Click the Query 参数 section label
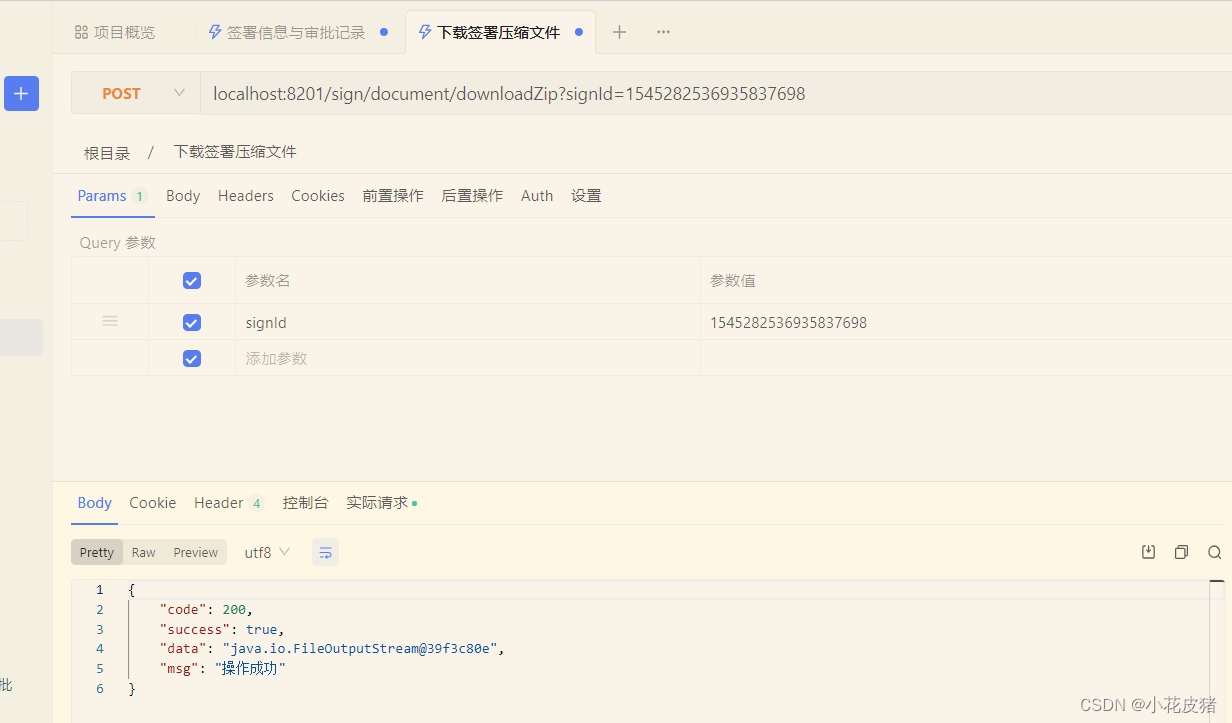Viewport: 1232px width, 723px height. [x=118, y=243]
